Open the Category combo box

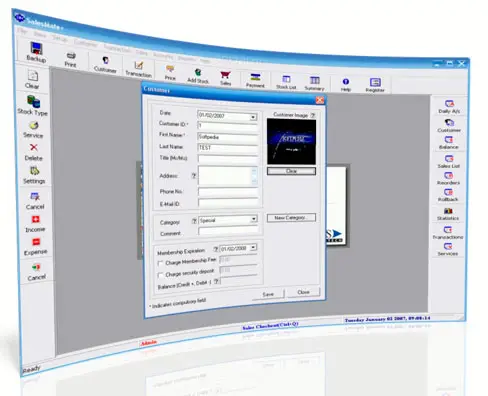click(228, 220)
